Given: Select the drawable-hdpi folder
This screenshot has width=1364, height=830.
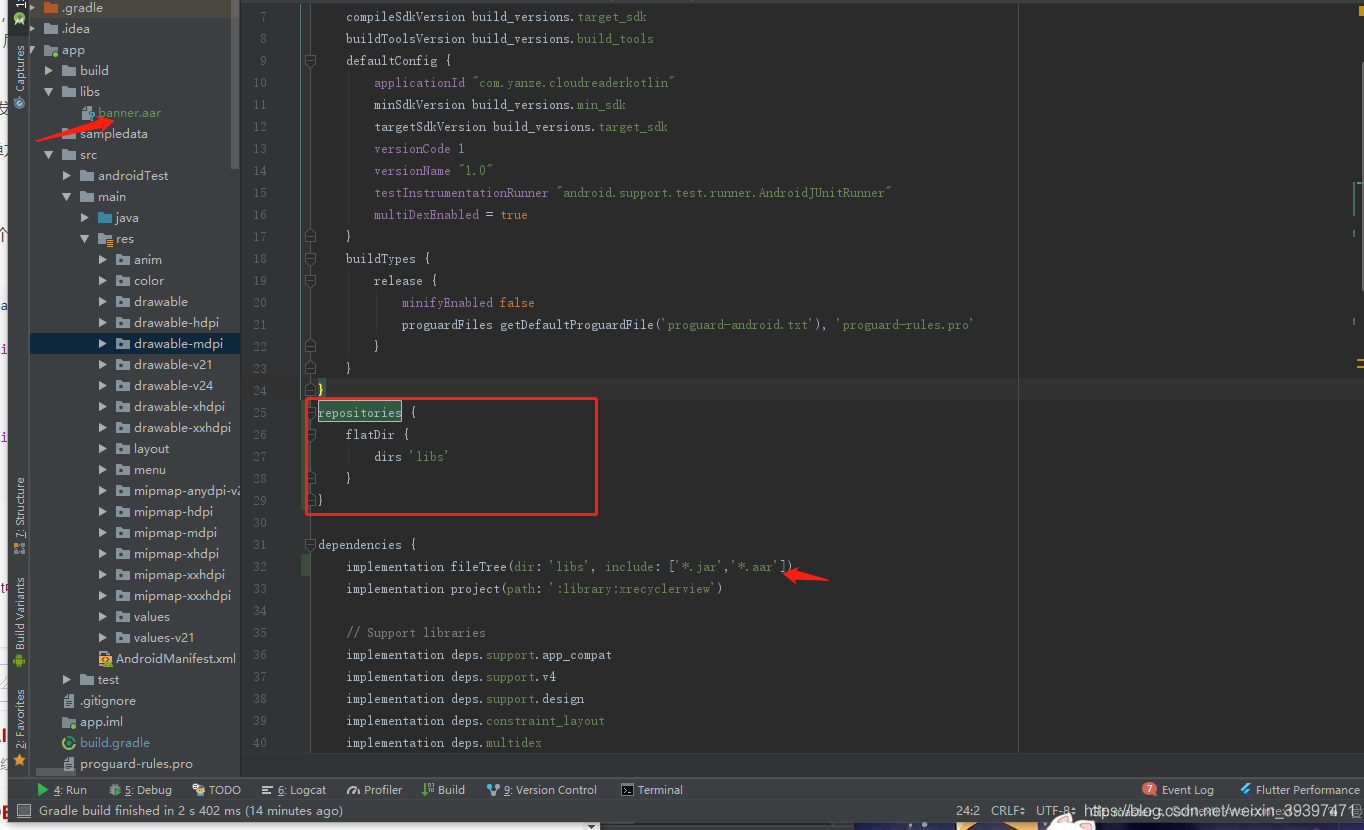Looking at the screenshot, I should tap(176, 323).
